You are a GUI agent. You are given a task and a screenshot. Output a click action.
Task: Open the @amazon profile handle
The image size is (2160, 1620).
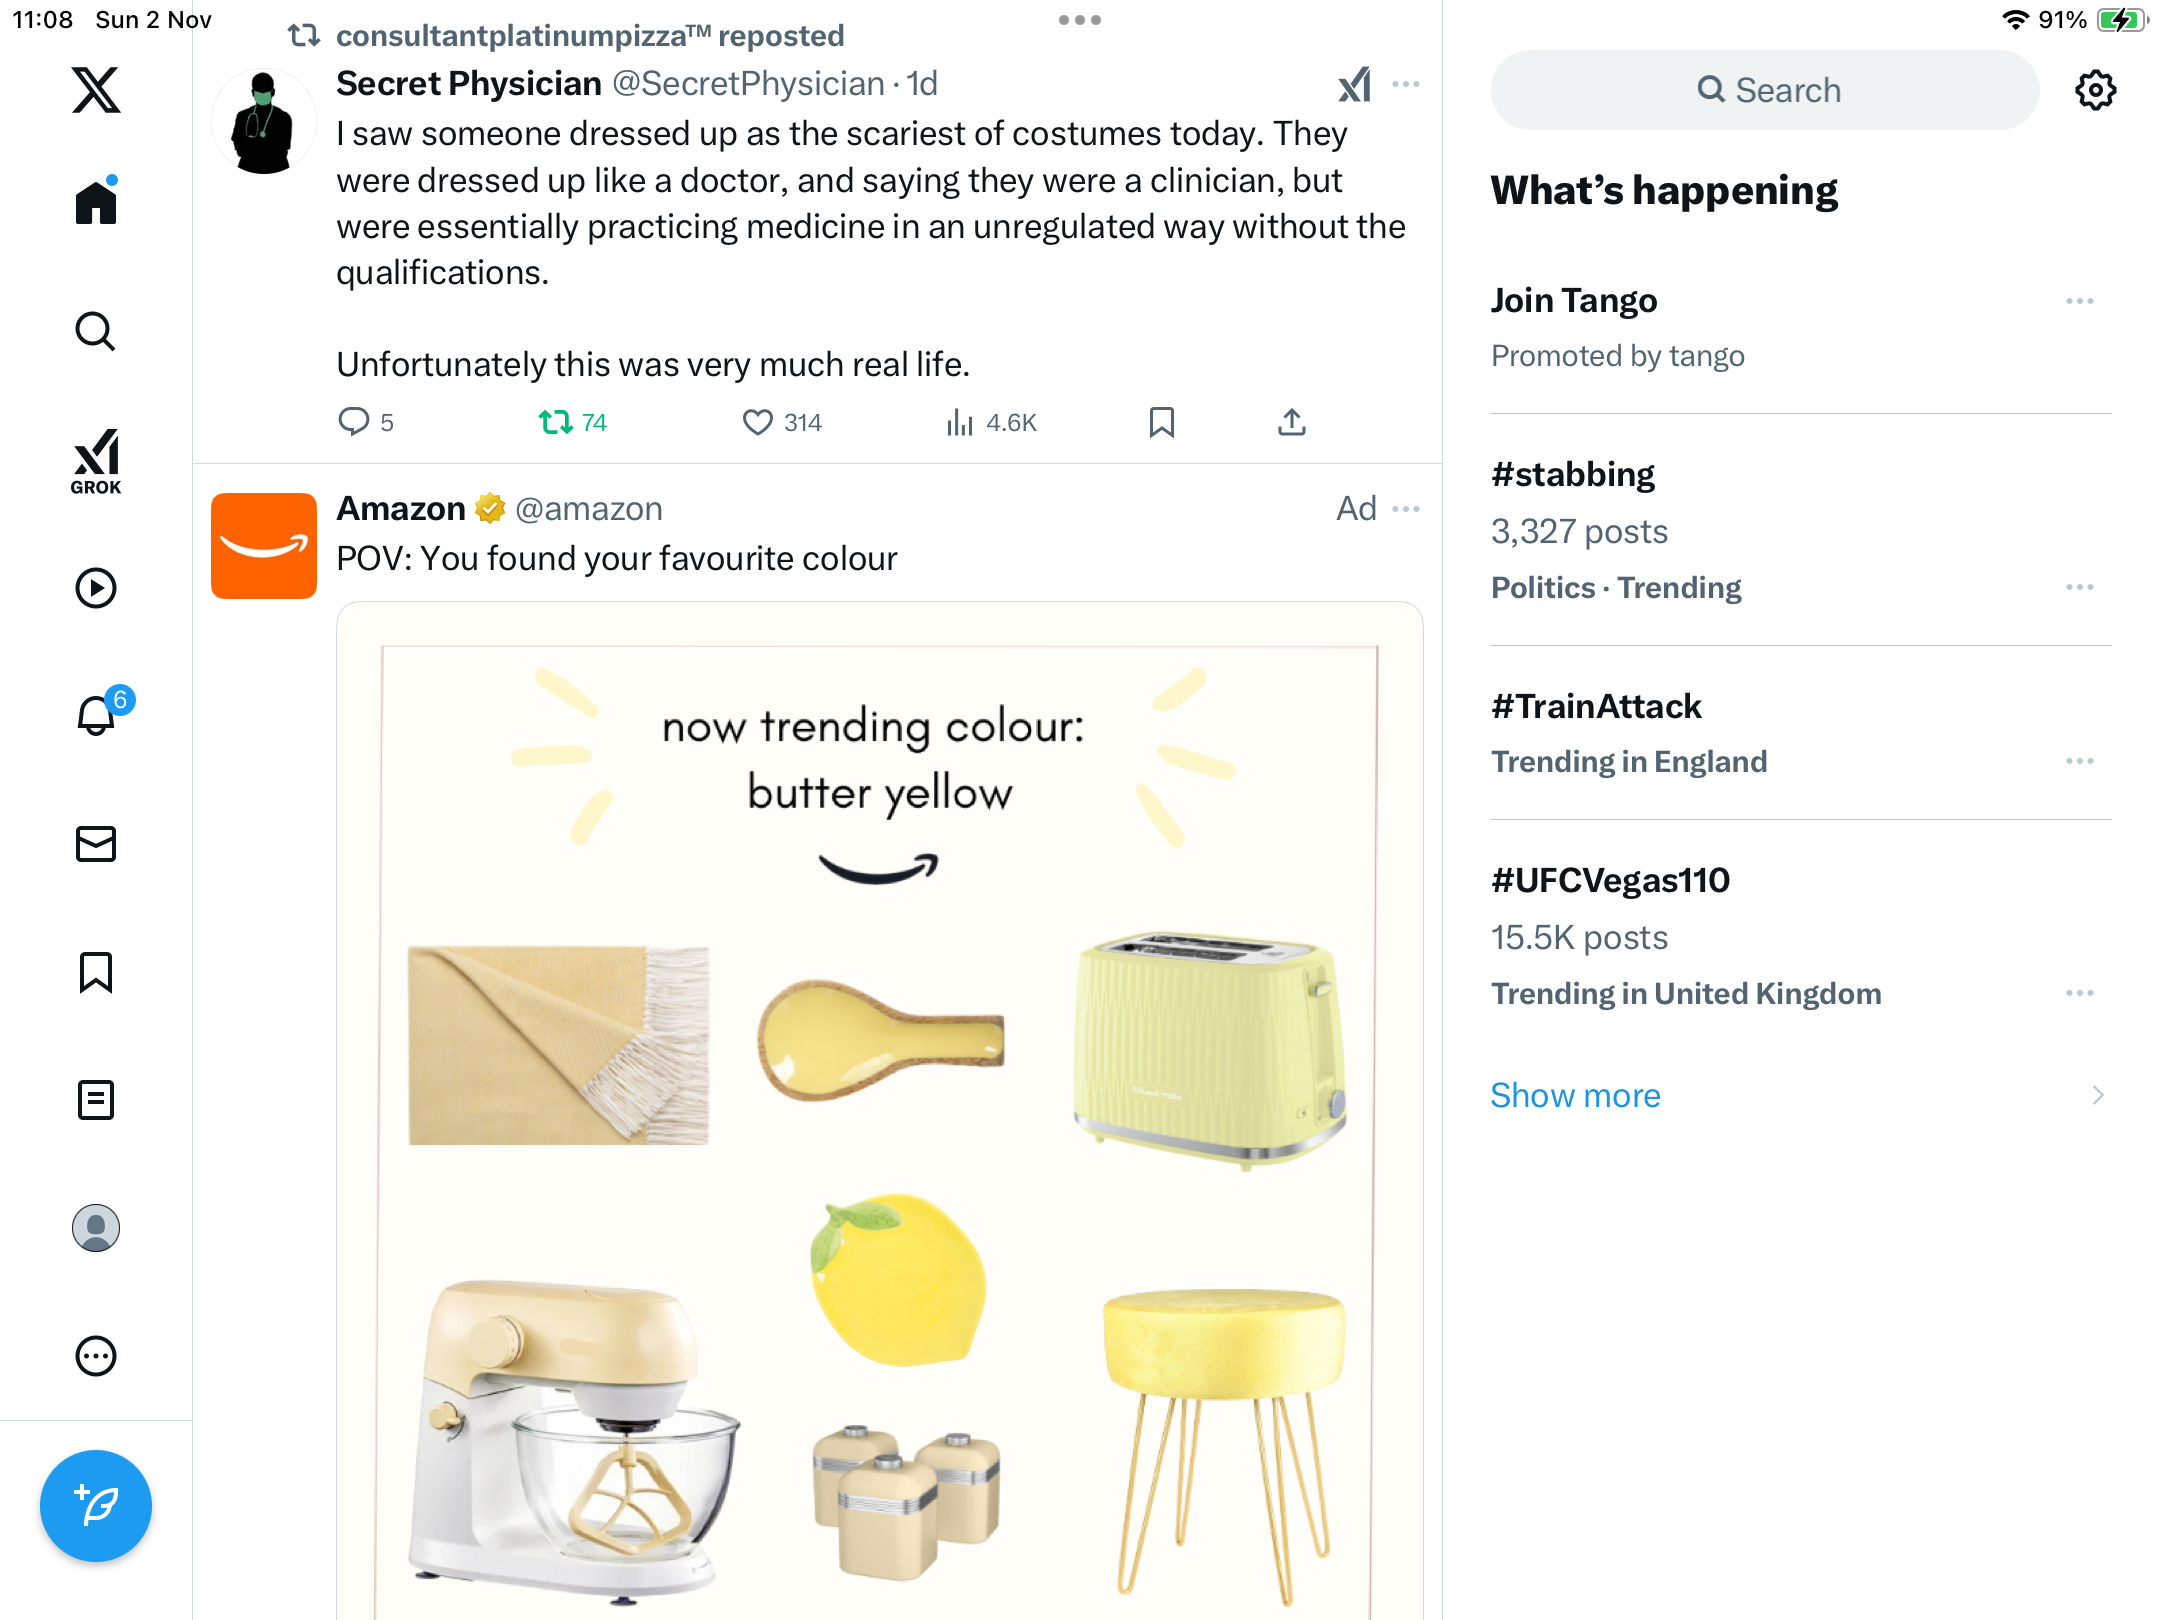pos(589,509)
